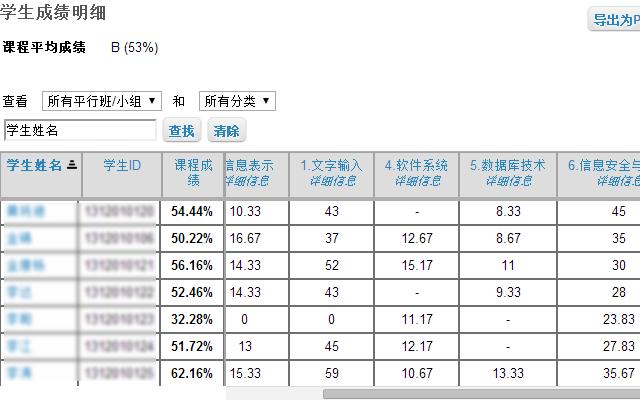Click the 课程成绩 column header
The image size is (640, 400).
(x=193, y=172)
